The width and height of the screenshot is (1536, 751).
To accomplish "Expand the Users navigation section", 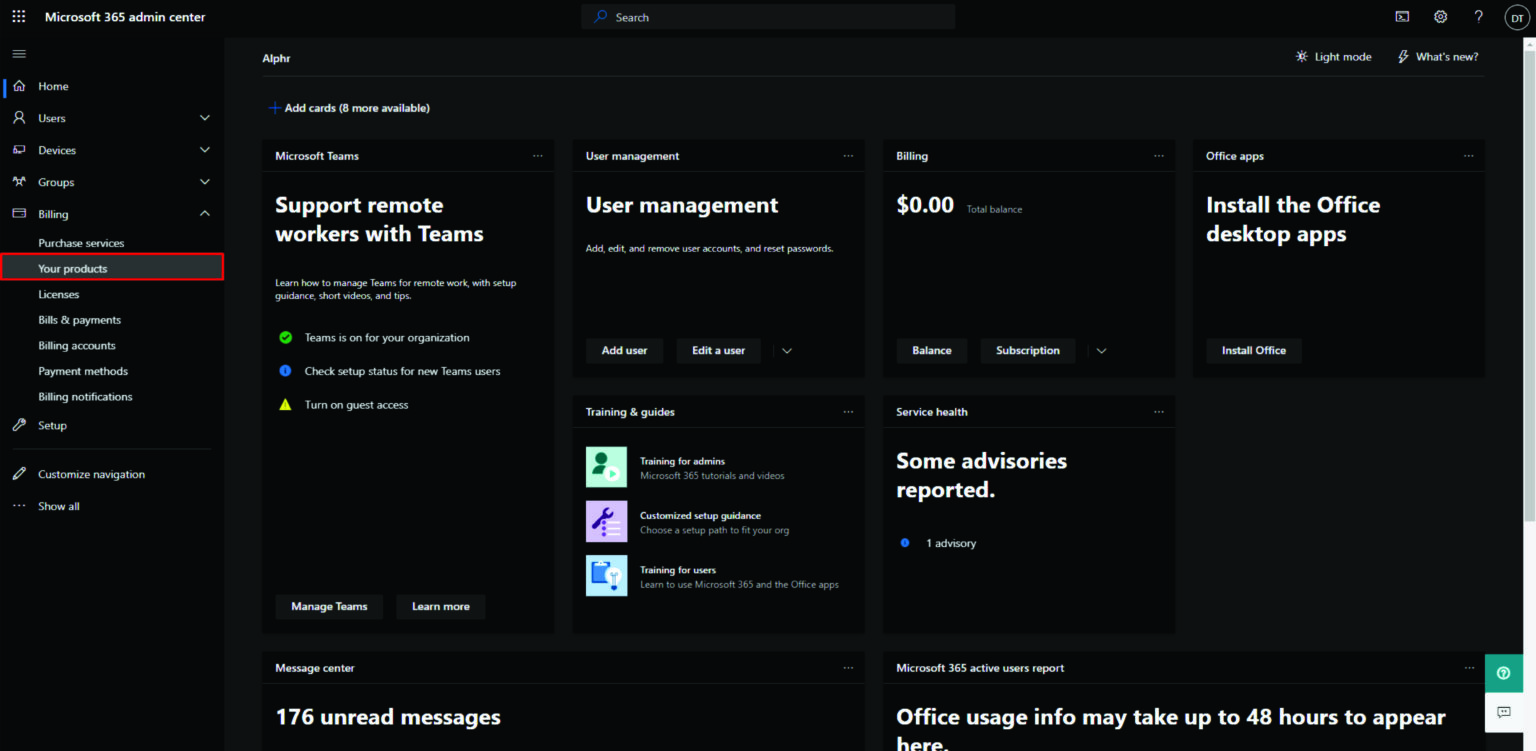I will pyautogui.click(x=205, y=118).
